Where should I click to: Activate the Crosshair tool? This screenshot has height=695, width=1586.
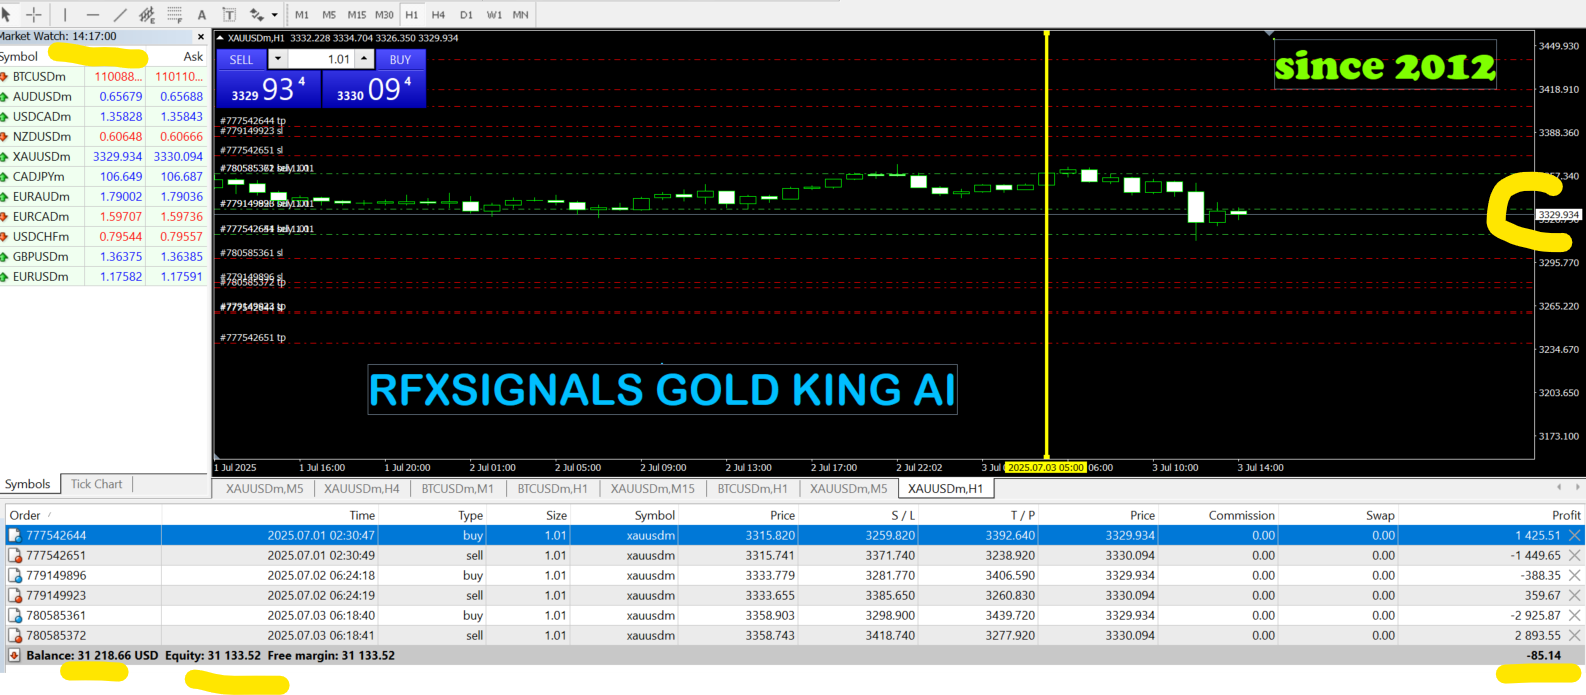tap(33, 15)
